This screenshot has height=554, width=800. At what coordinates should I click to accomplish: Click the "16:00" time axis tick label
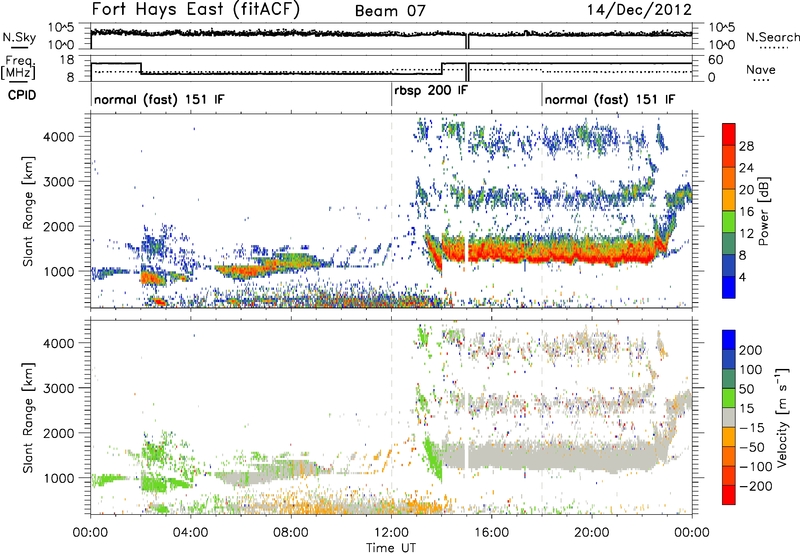click(x=491, y=533)
